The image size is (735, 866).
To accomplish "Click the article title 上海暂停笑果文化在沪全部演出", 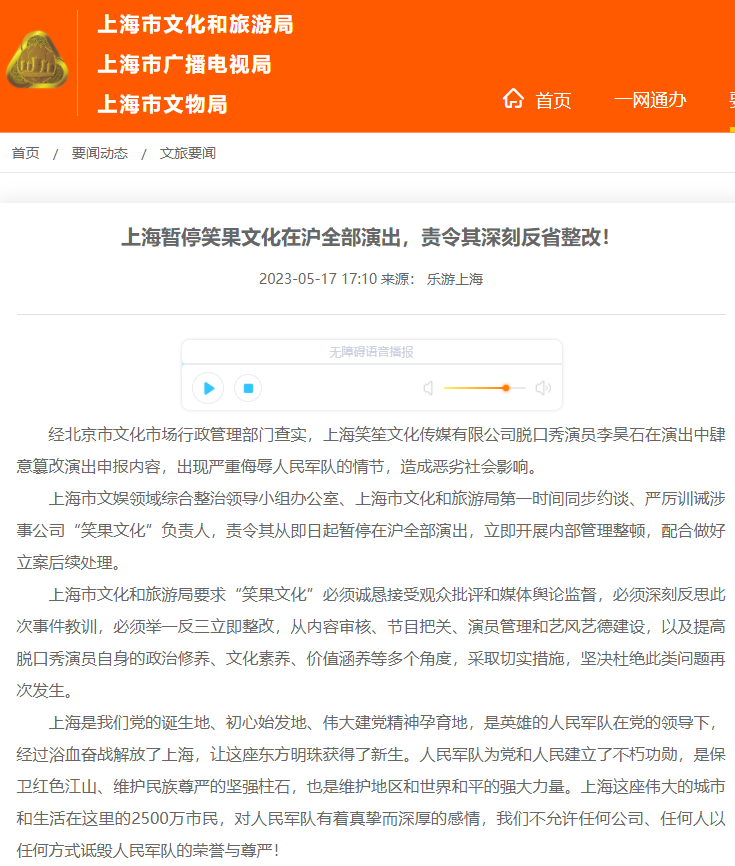I will [x=365, y=237].
